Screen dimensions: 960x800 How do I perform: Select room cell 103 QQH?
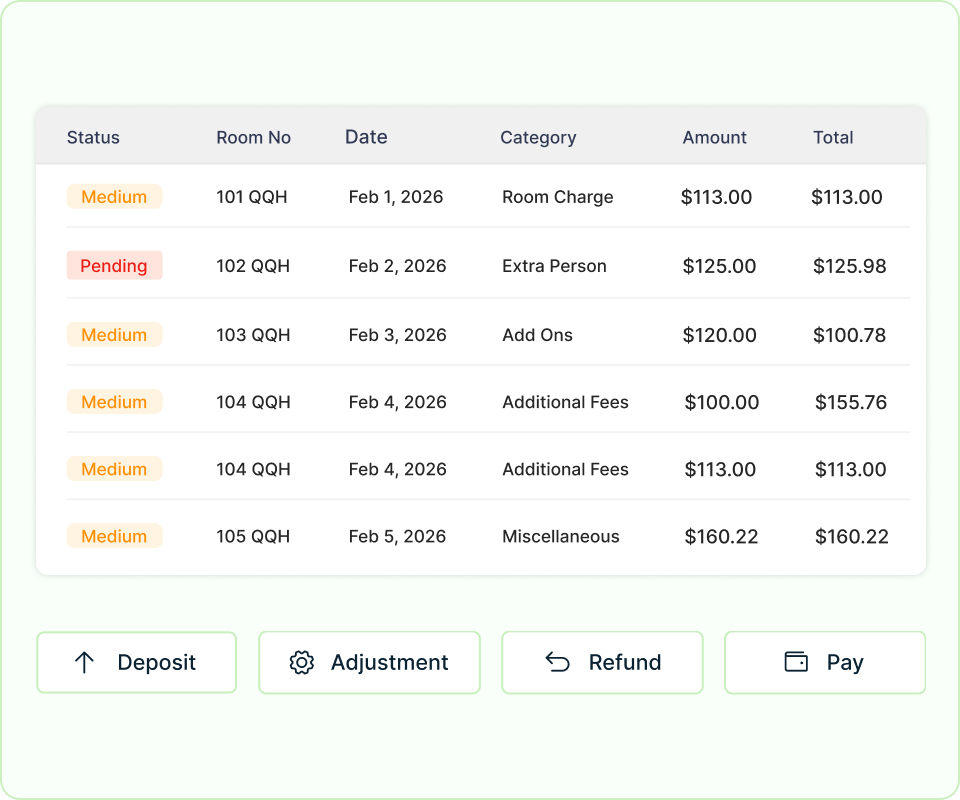(253, 335)
